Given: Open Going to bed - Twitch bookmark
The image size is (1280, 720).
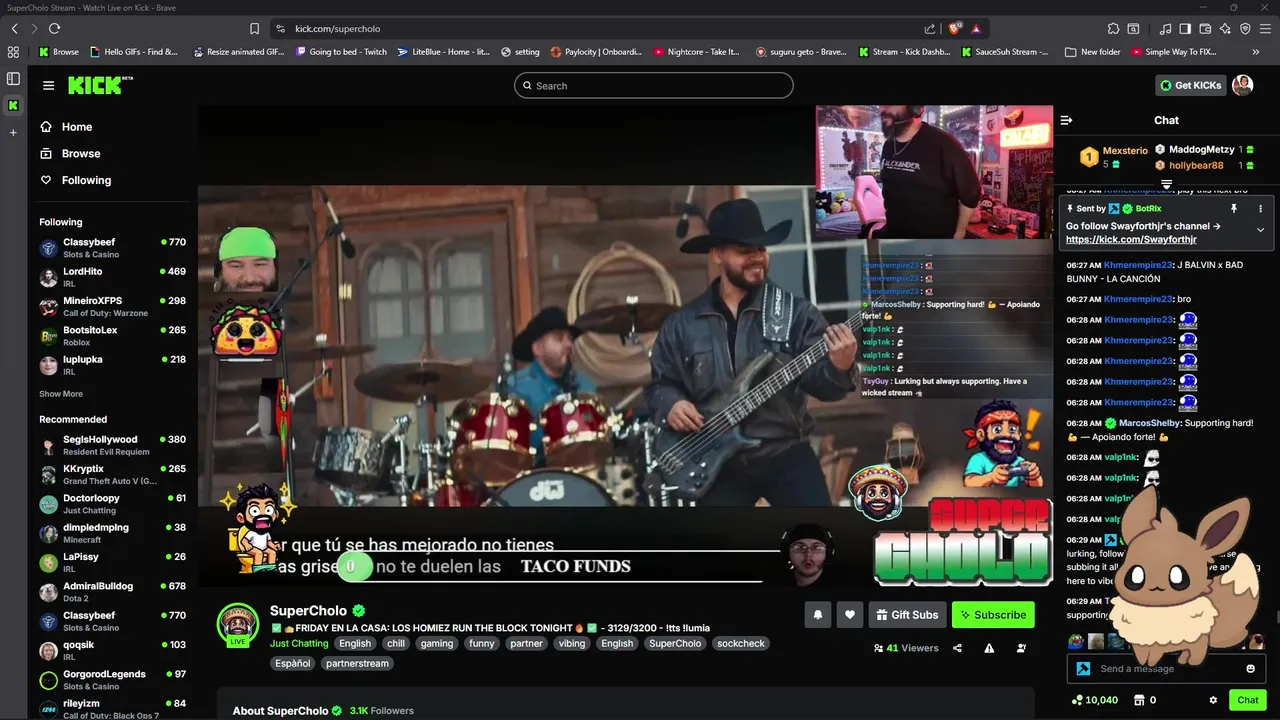Looking at the screenshot, I should [341, 52].
